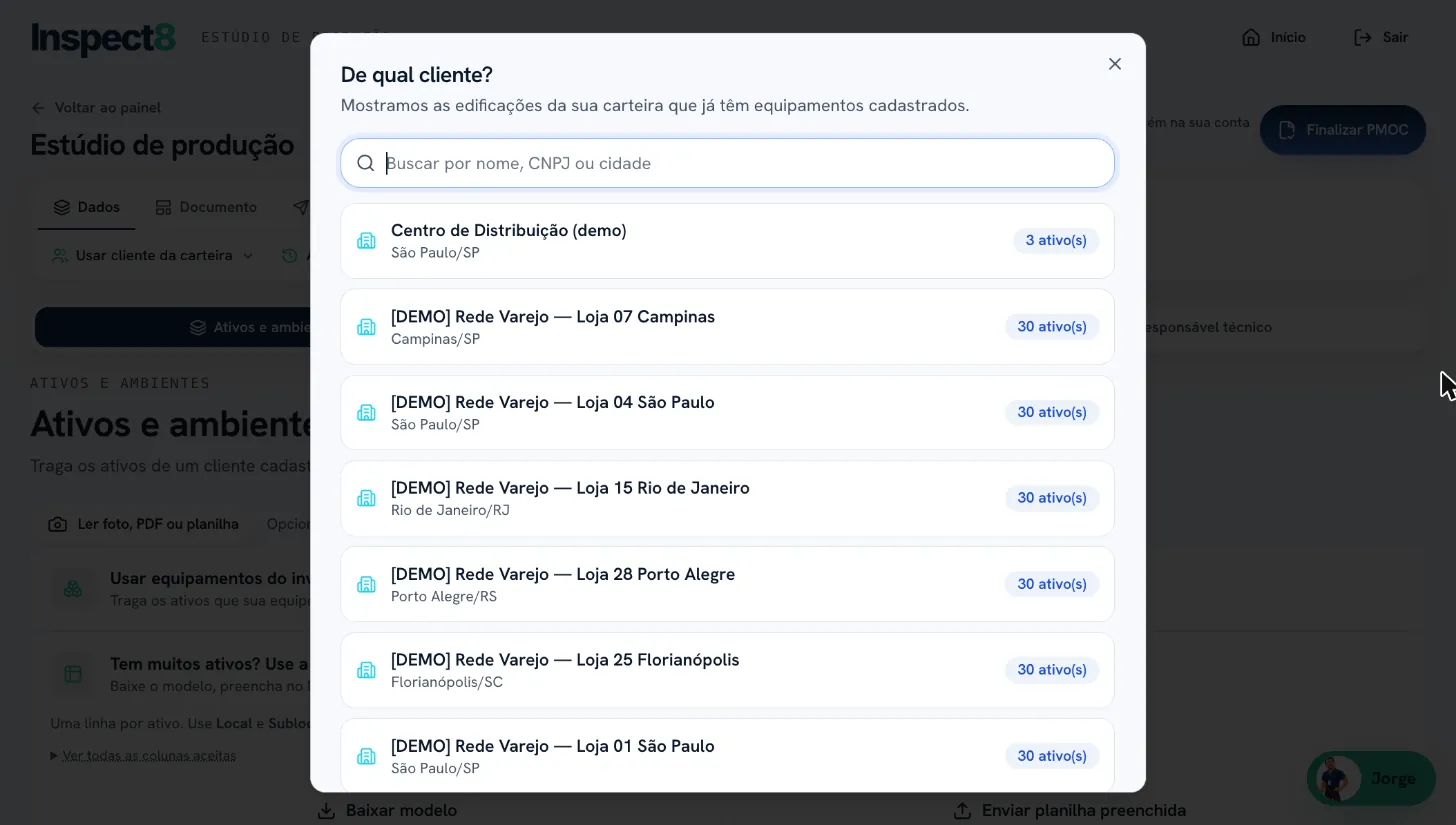1456x825 pixels.
Task: Click the 'Porto Alegre/RS' city text
Action: [x=444, y=596]
